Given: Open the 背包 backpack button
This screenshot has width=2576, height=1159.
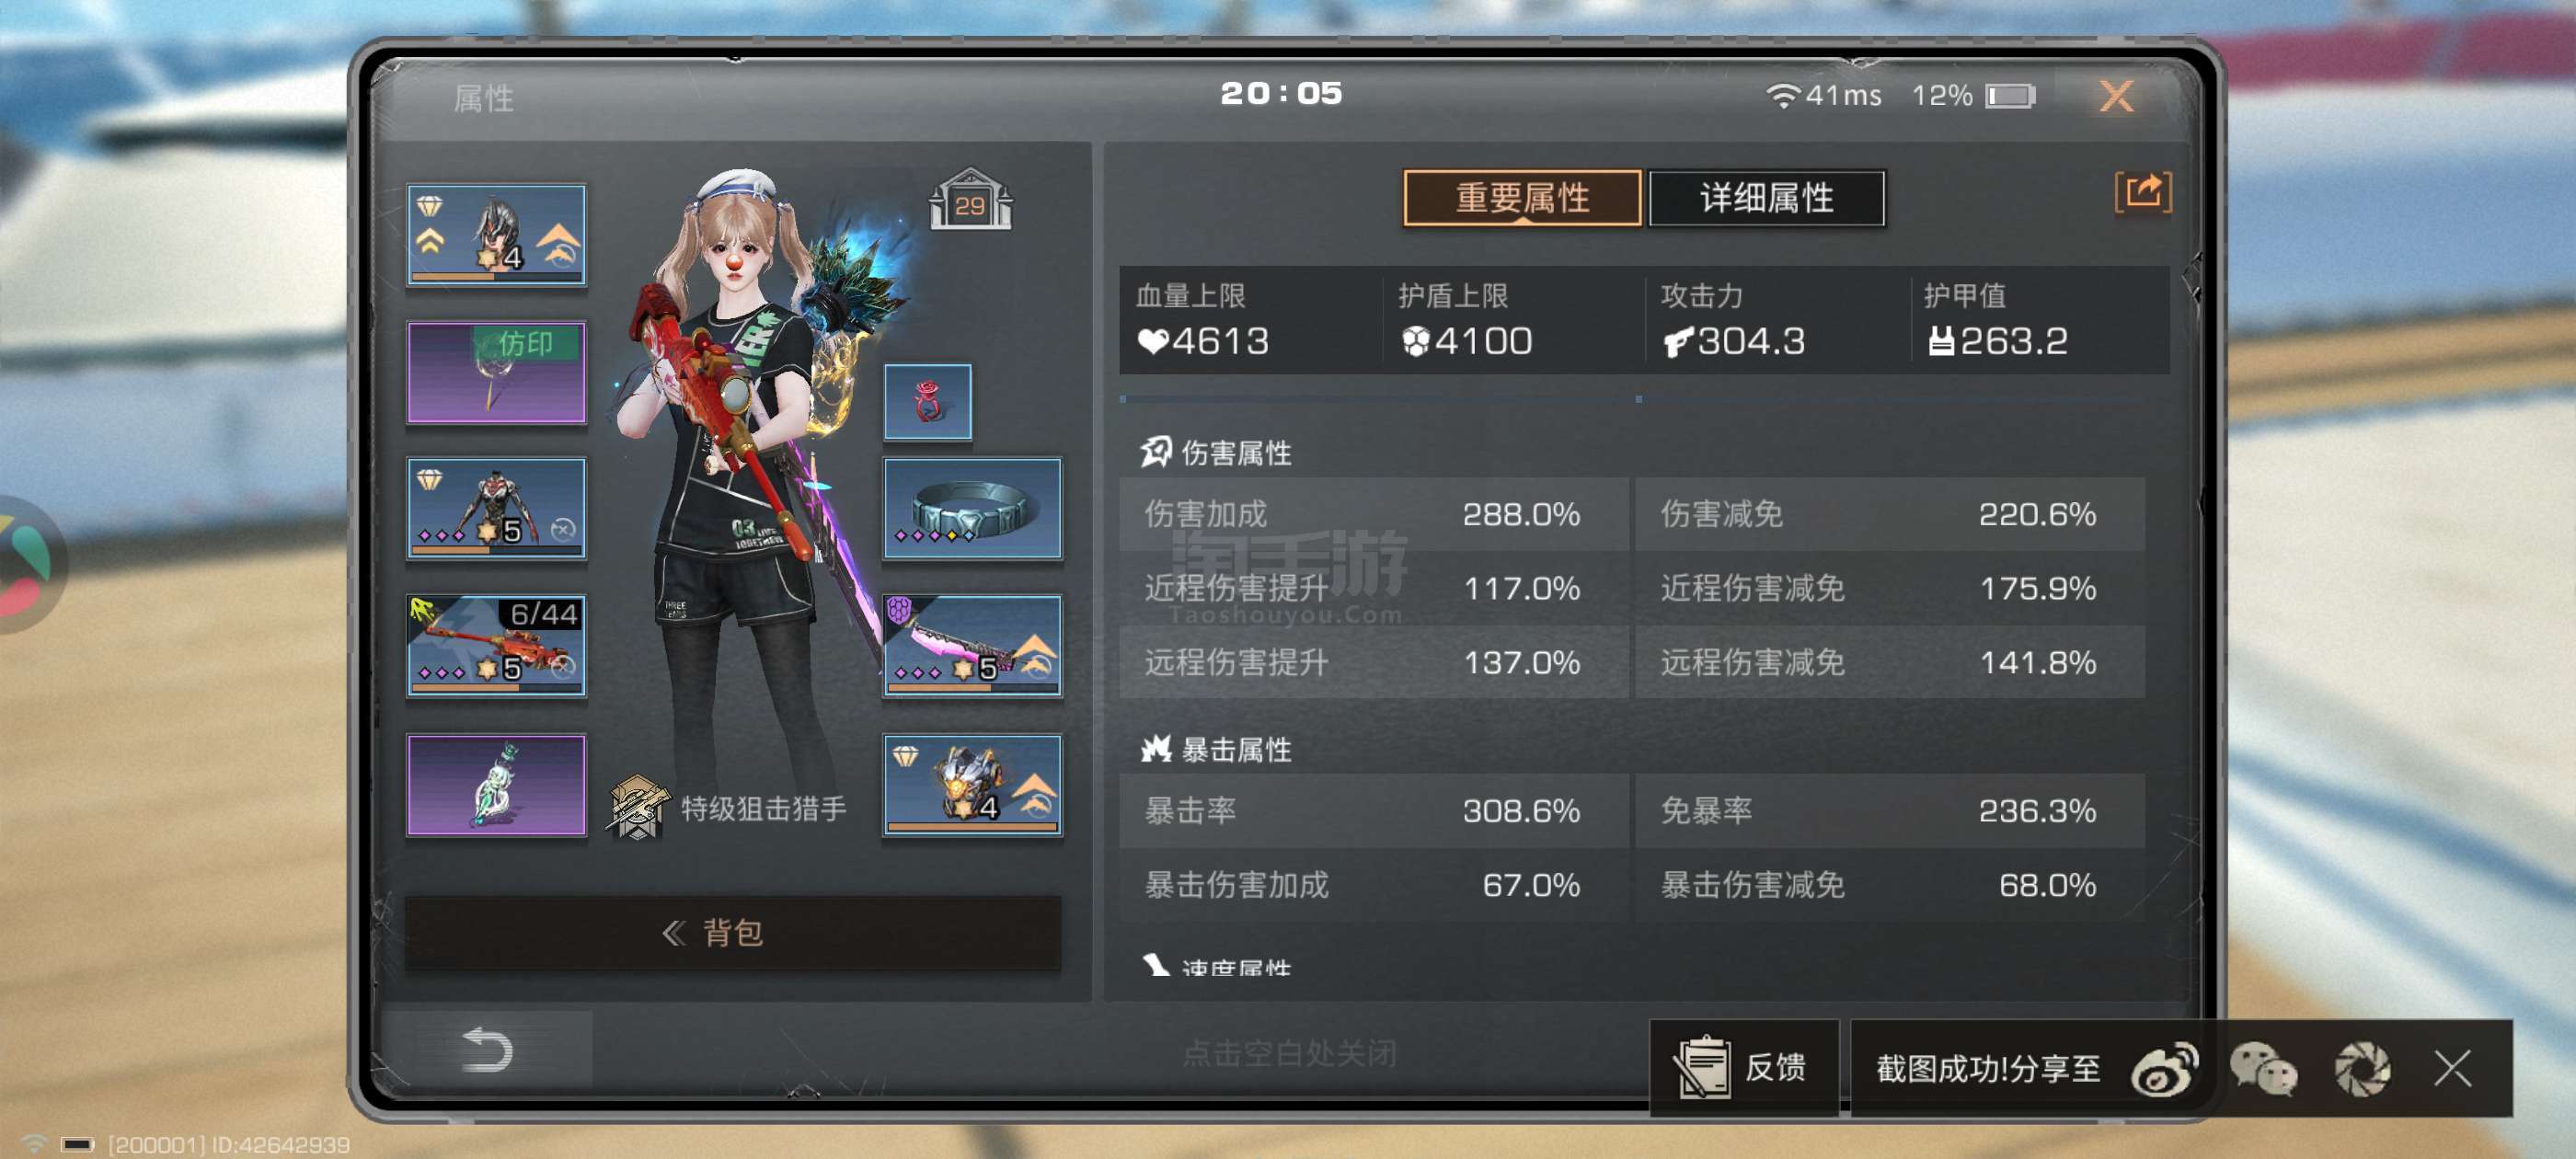Looking at the screenshot, I should pos(732,932).
